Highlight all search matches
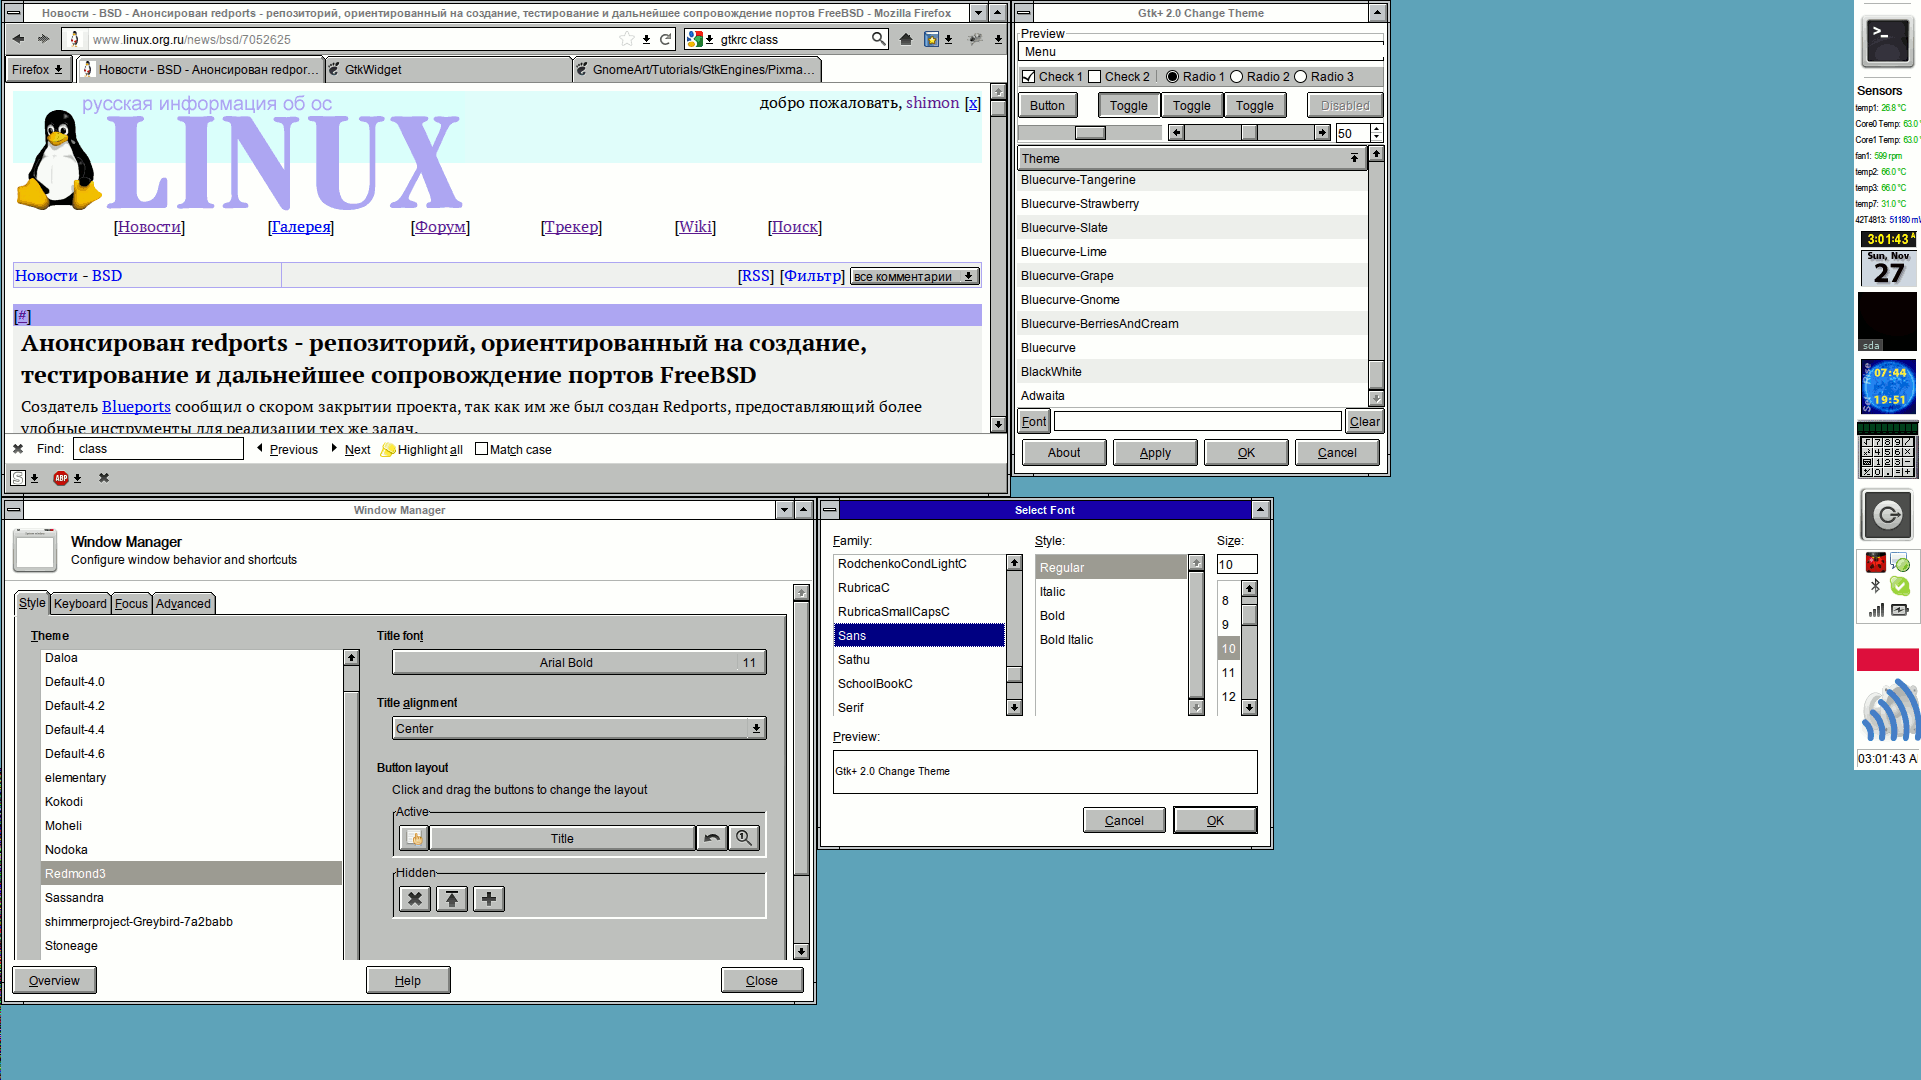This screenshot has height=1080, width=1921. (422, 450)
